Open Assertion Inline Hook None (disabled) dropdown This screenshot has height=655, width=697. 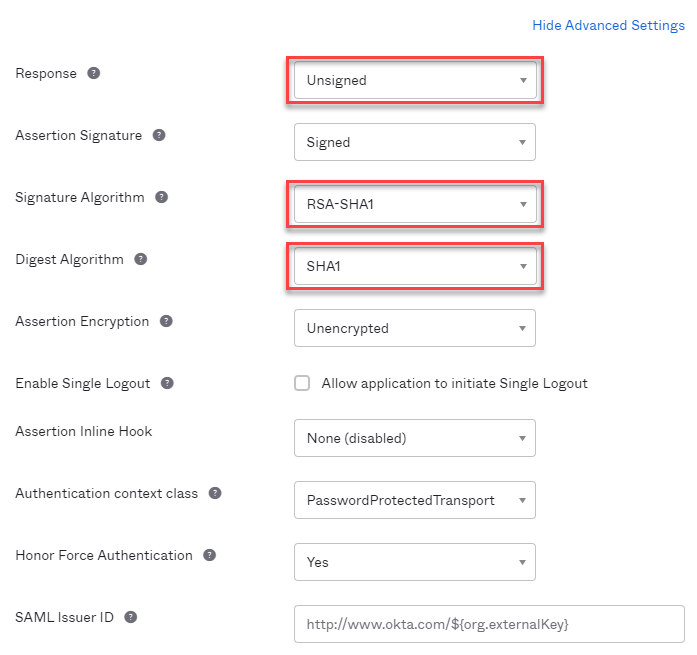point(415,438)
